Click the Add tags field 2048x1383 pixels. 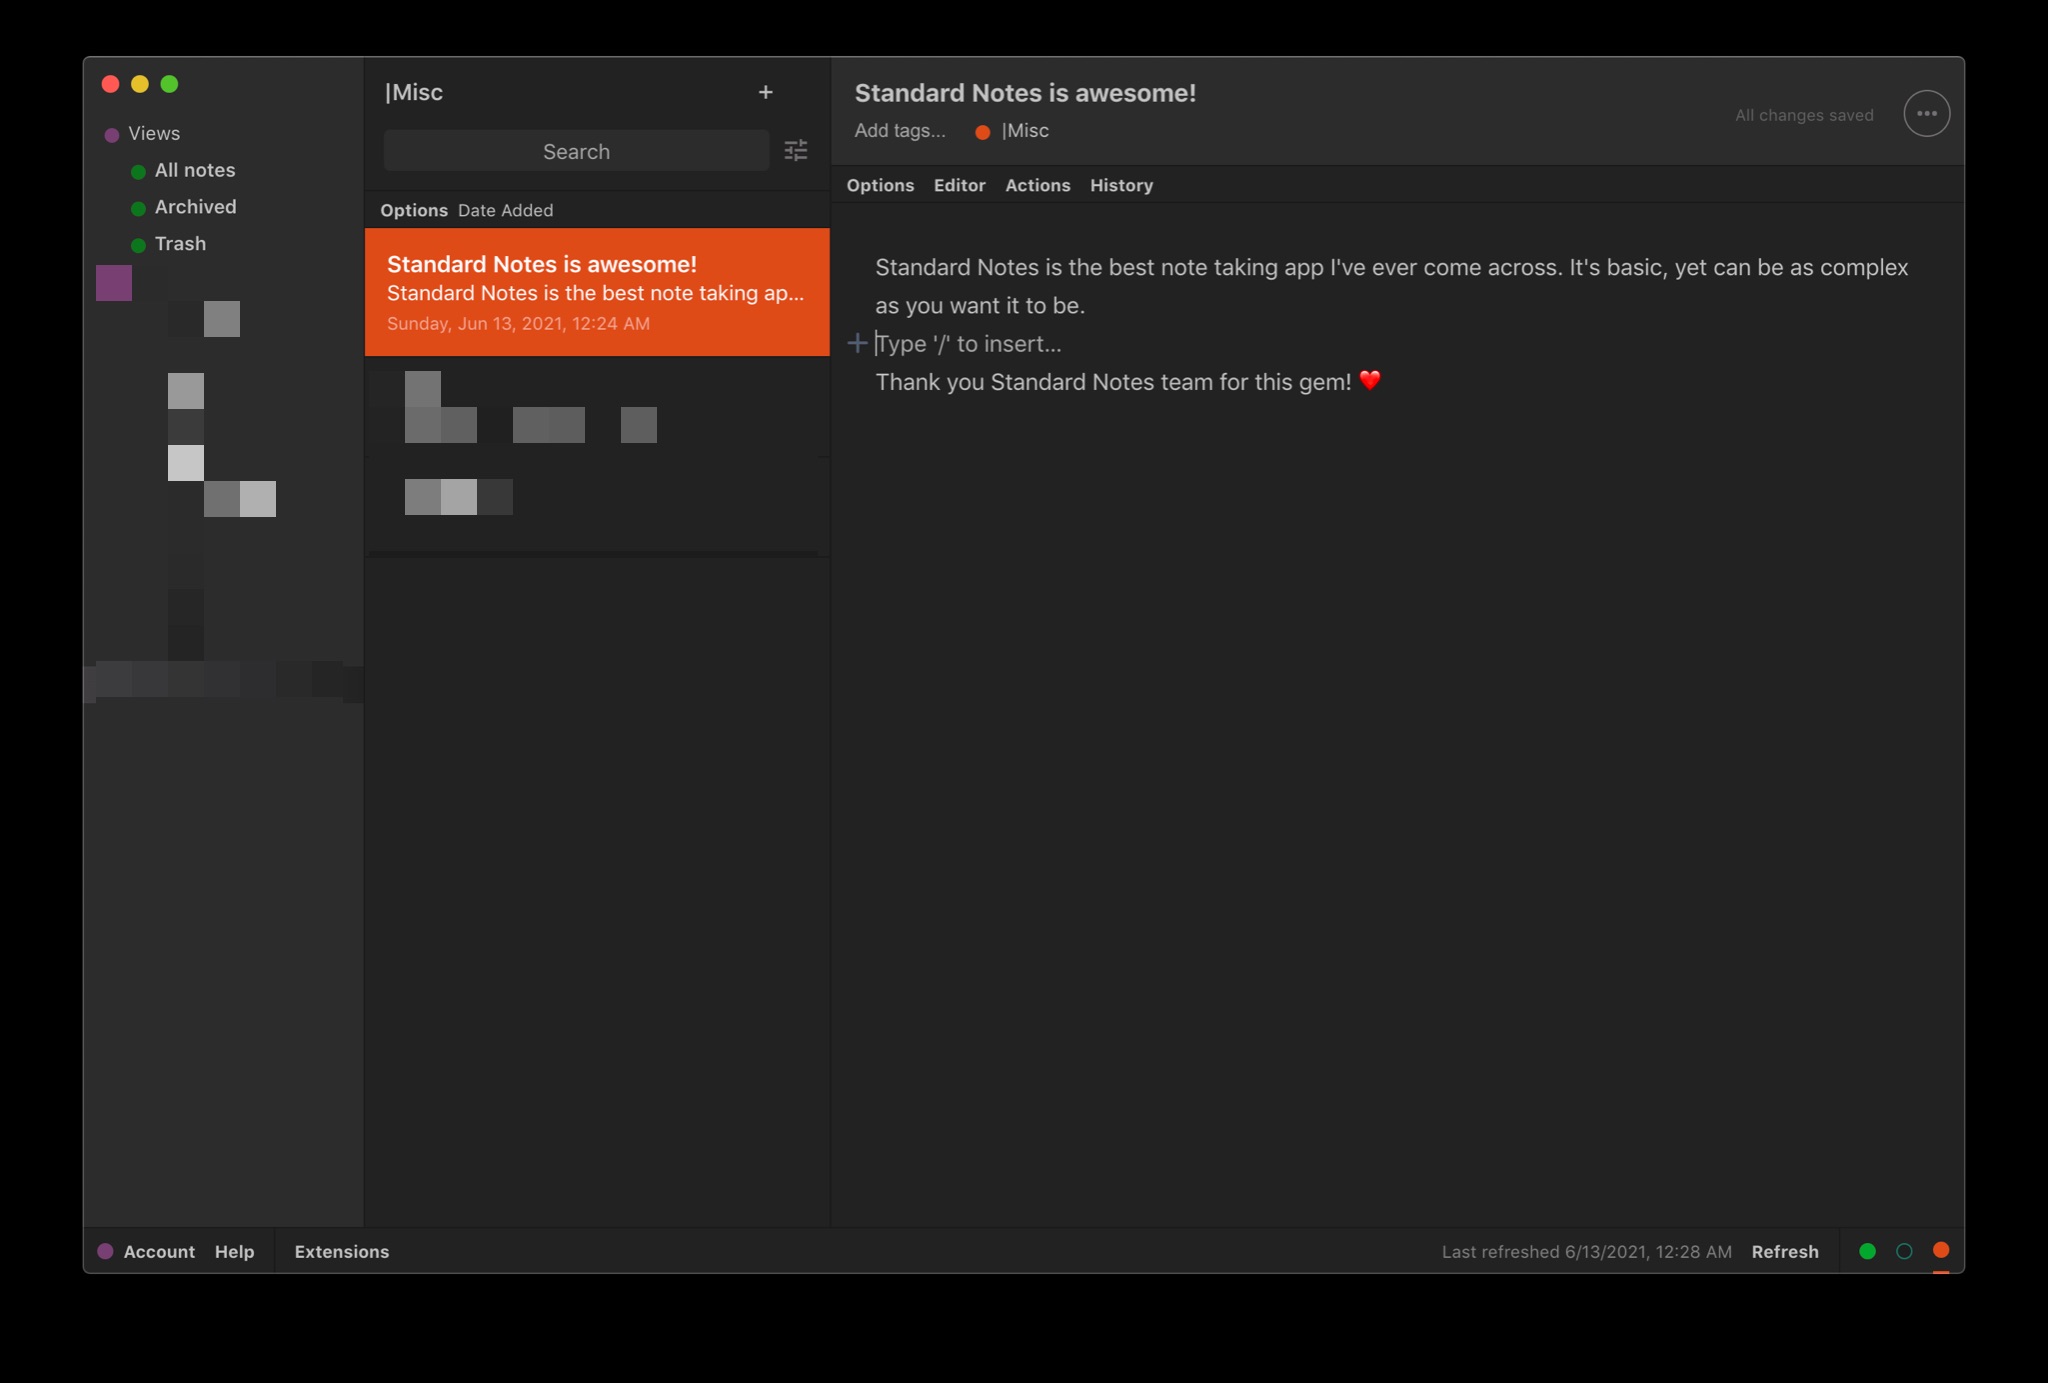(x=899, y=131)
